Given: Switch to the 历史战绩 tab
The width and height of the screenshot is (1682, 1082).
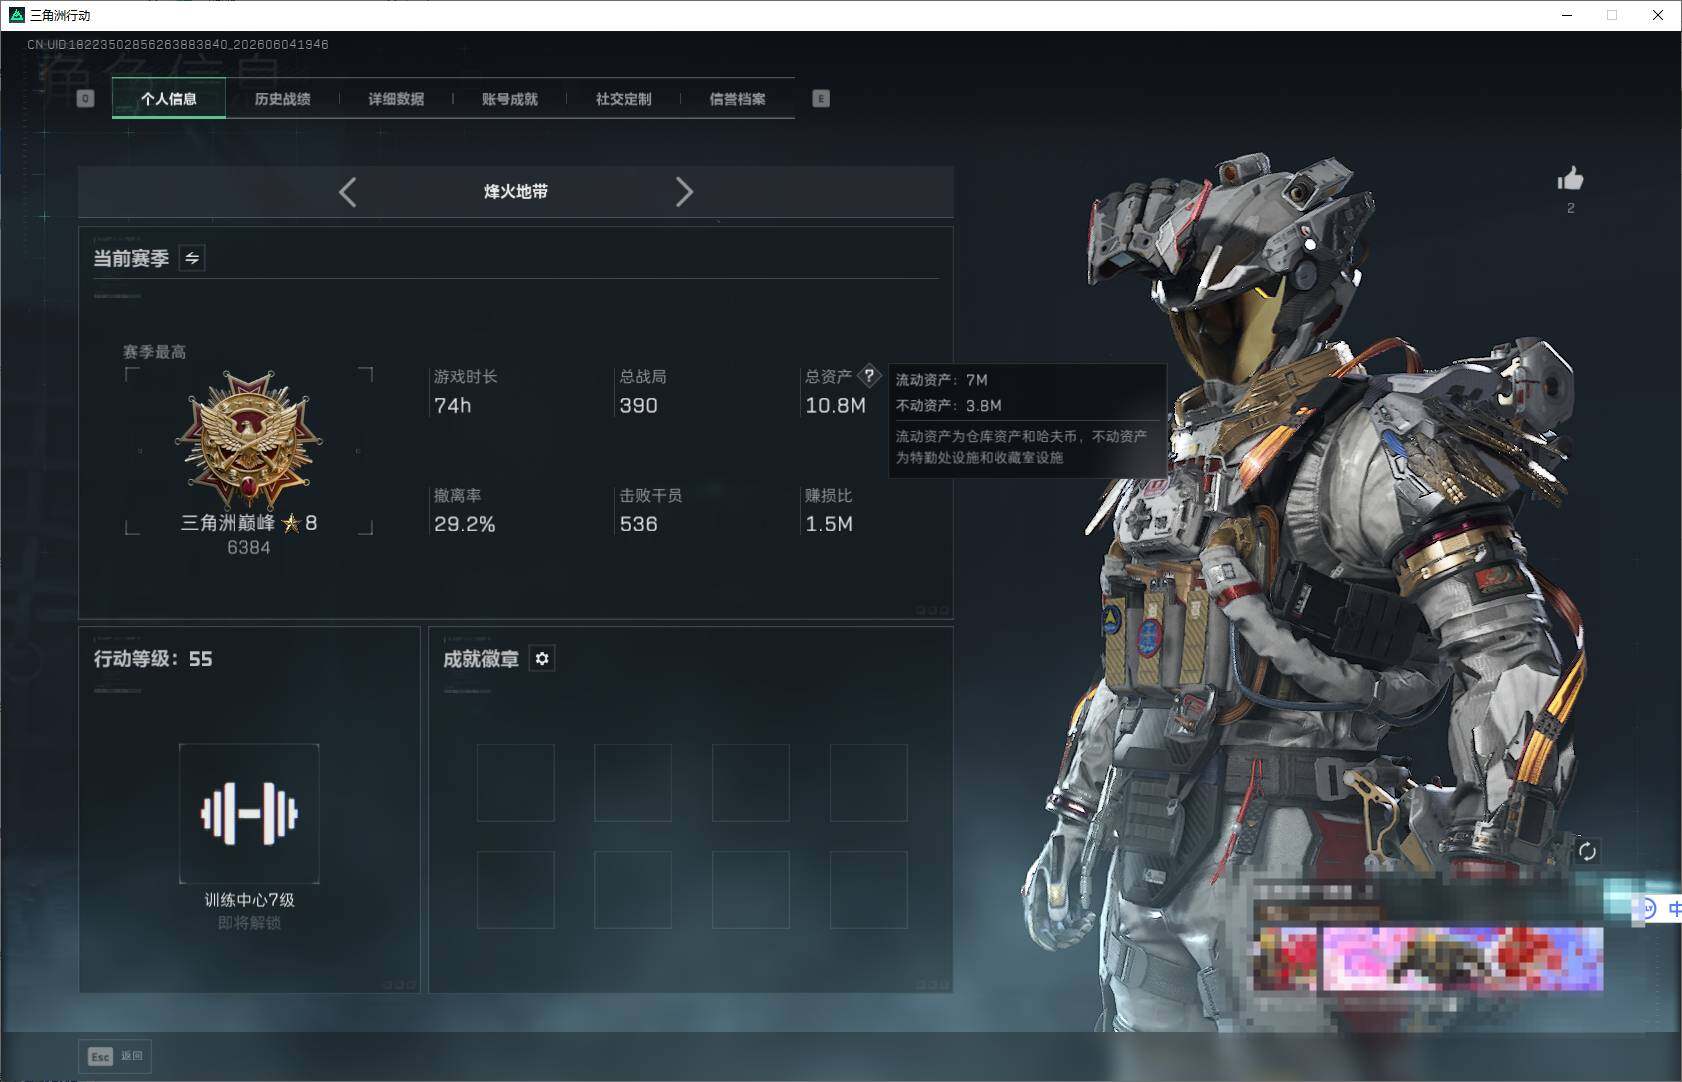Looking at the screenshot, I should pyautogui.click(x=282, y=98).
